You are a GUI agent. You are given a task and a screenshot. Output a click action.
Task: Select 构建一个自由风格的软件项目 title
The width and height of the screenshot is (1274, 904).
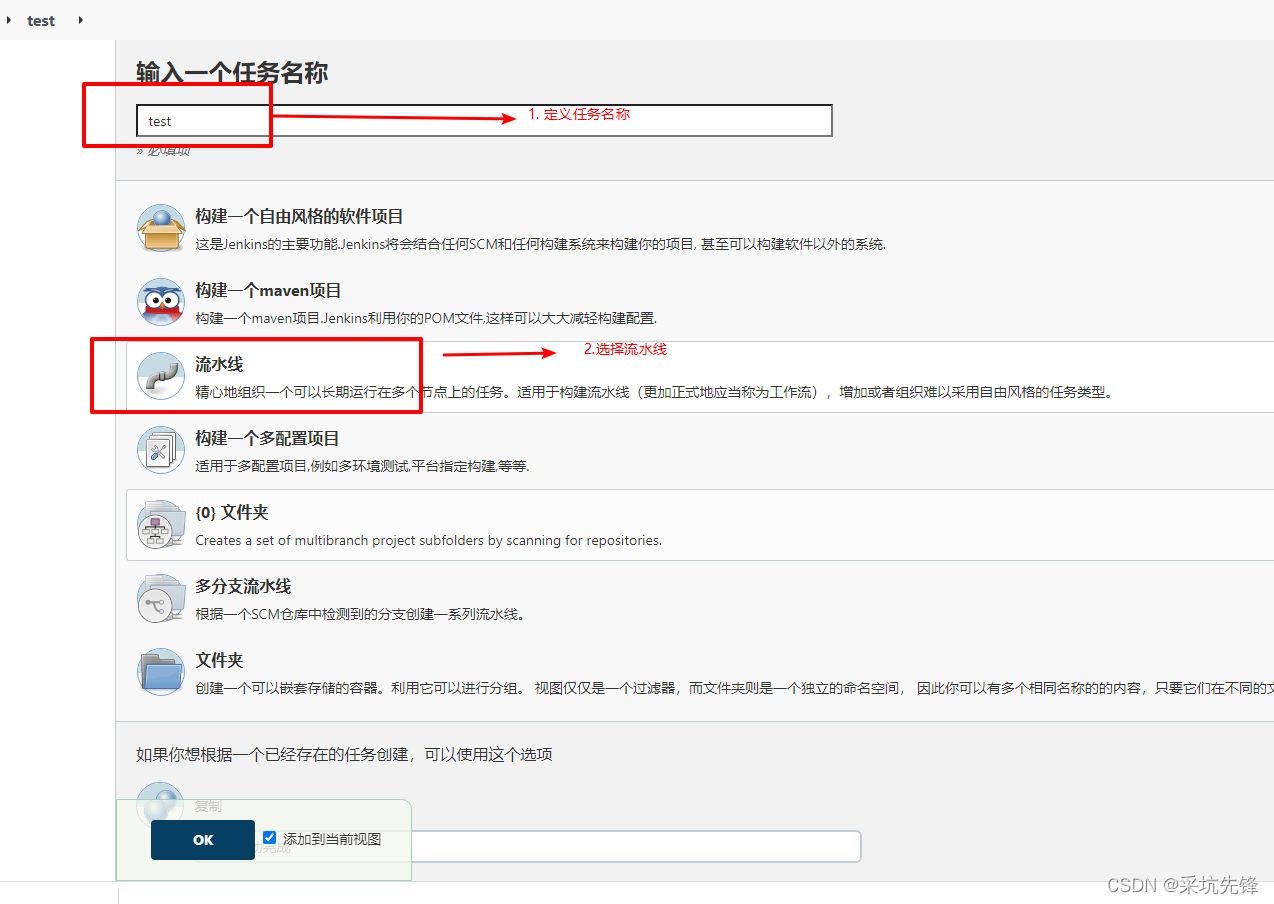(x=299, y=216)
